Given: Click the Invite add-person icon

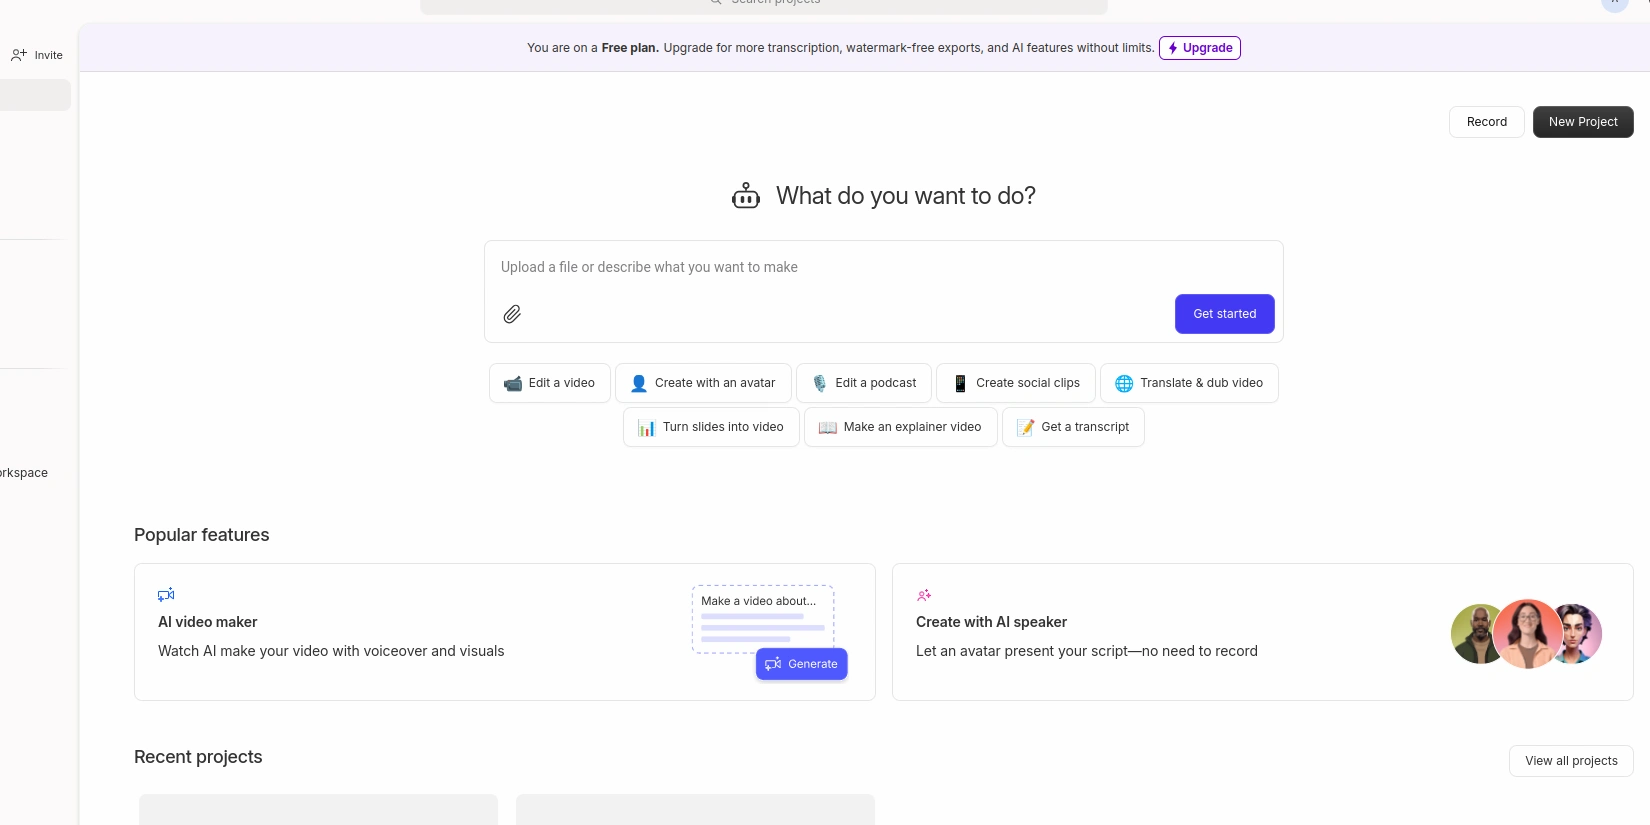Looking at the screenshot, I should pyautogui.click(x=19, y=55).
